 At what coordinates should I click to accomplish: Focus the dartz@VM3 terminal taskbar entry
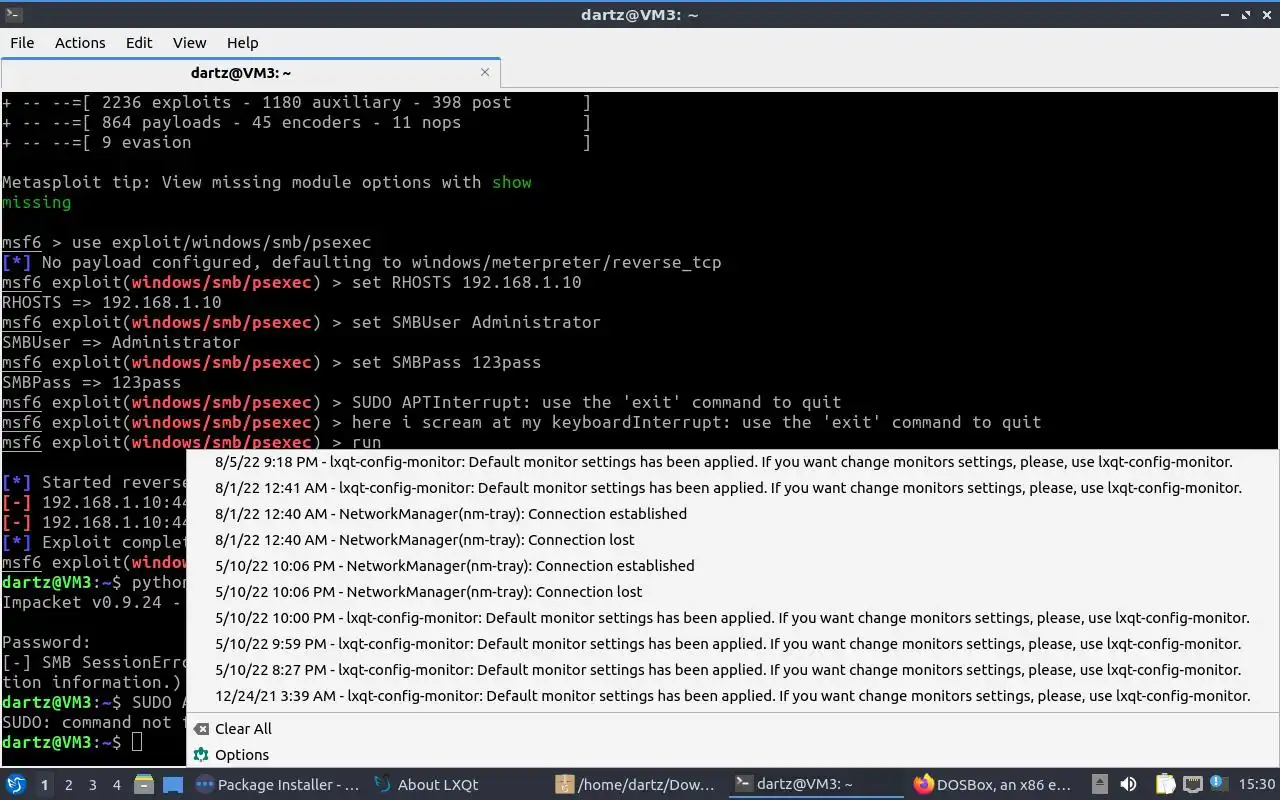[816, 785]
